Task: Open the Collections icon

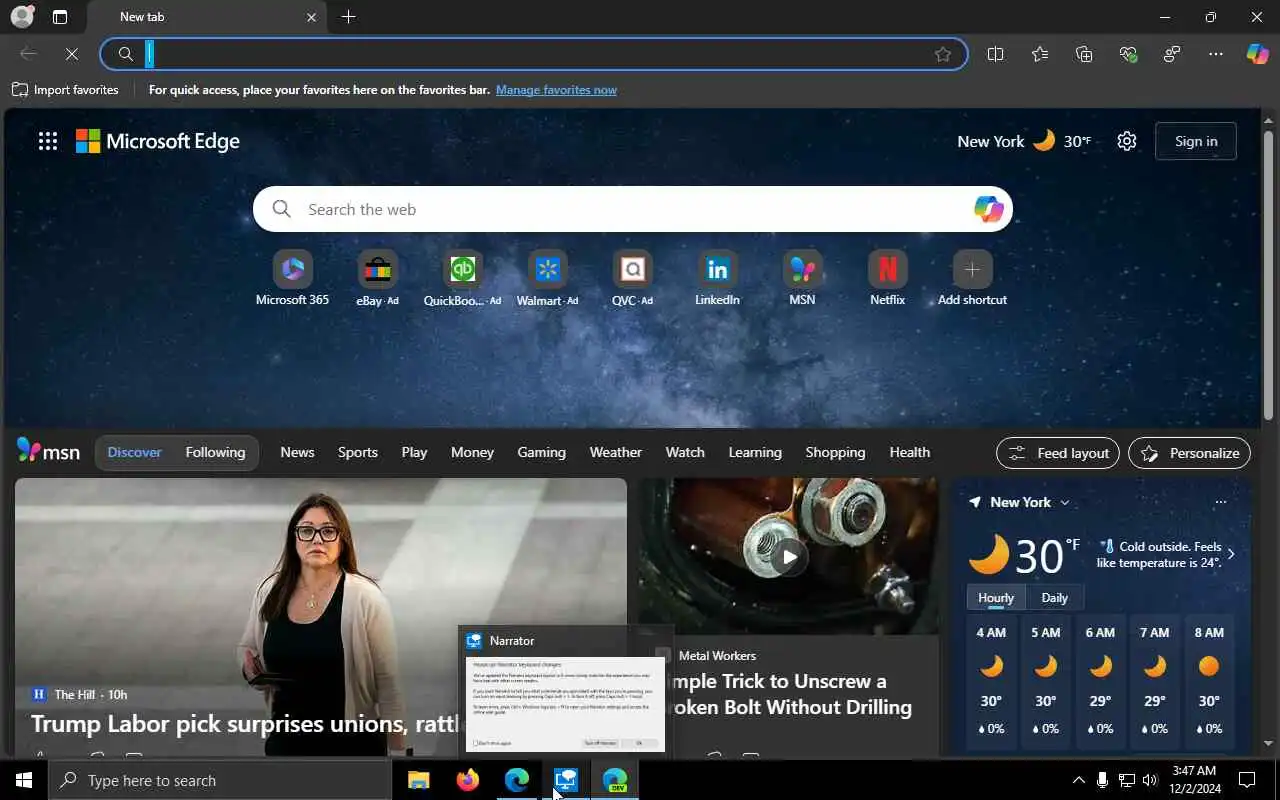Action: pos(1084,54)
